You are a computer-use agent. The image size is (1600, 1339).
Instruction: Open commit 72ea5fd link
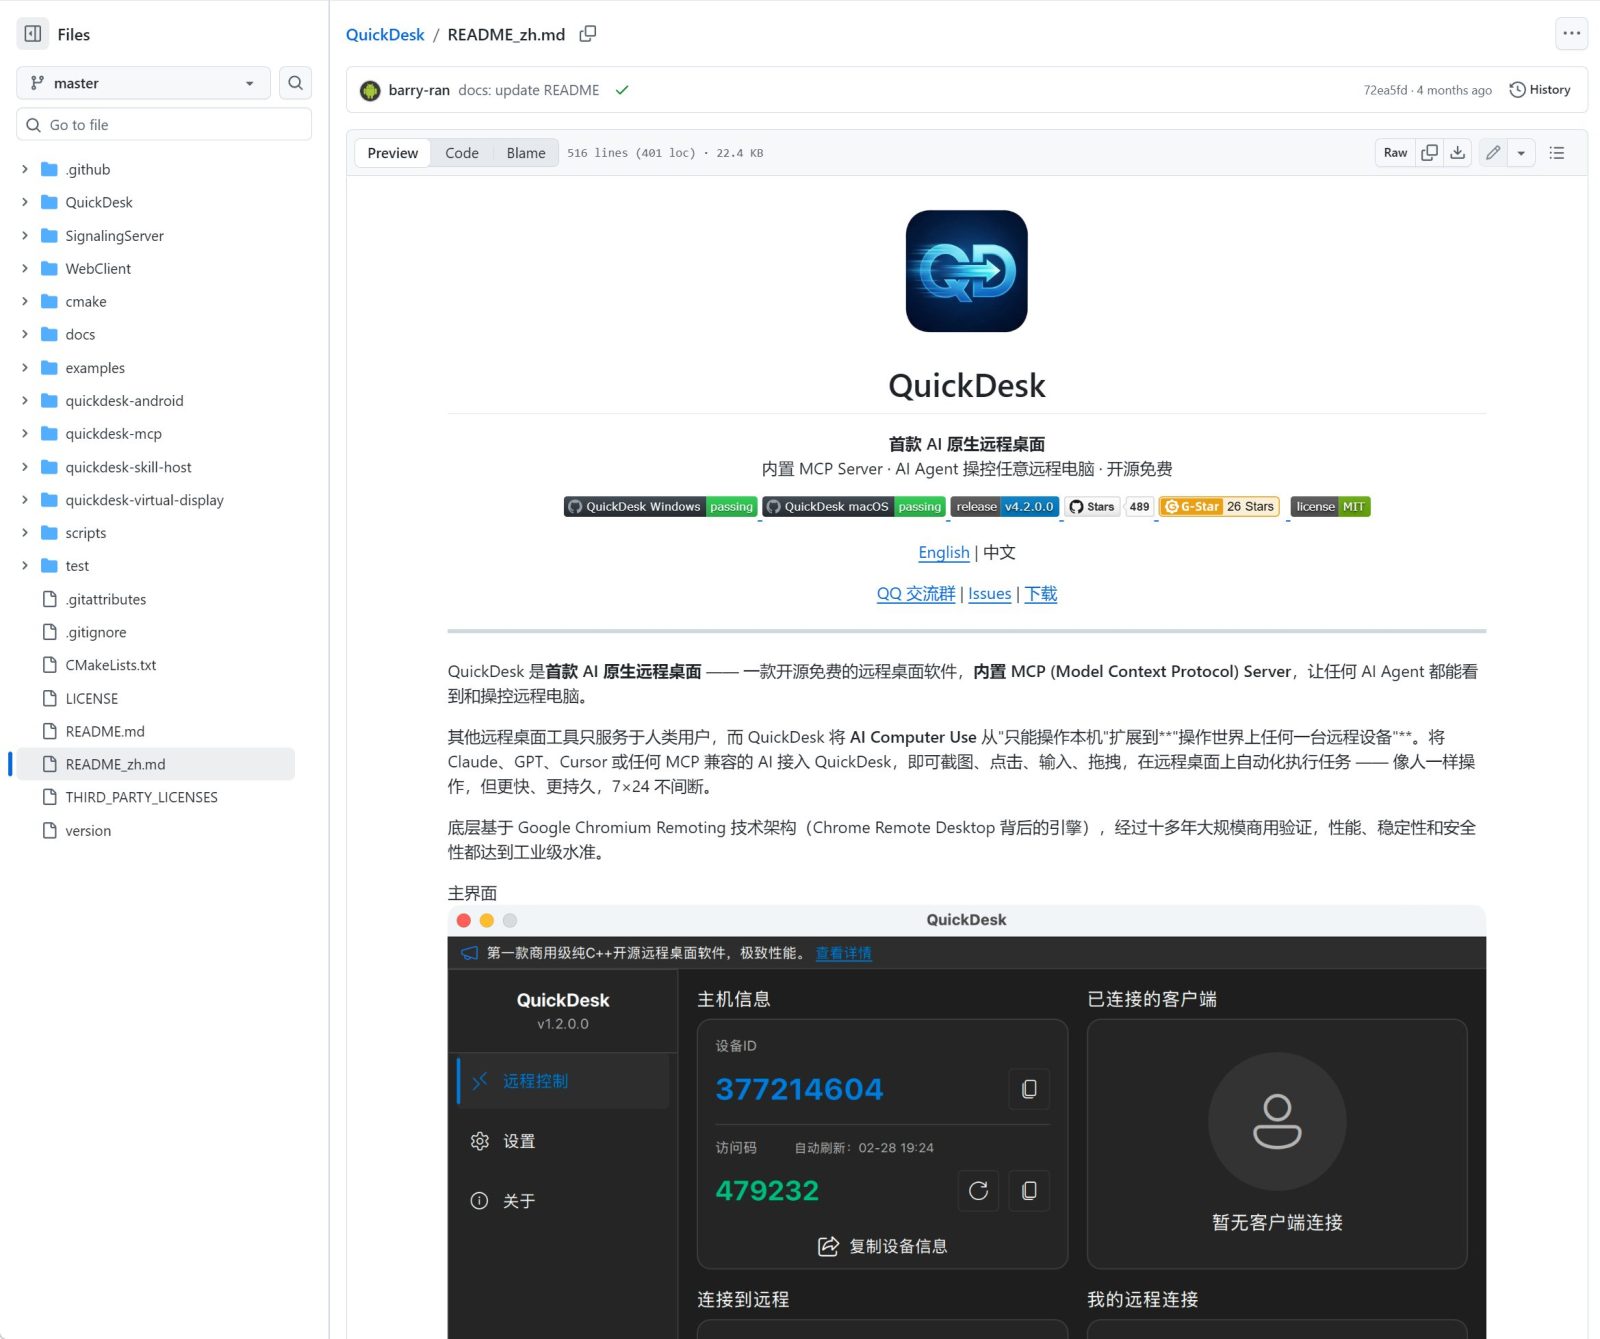click(x=1385, y=90)
